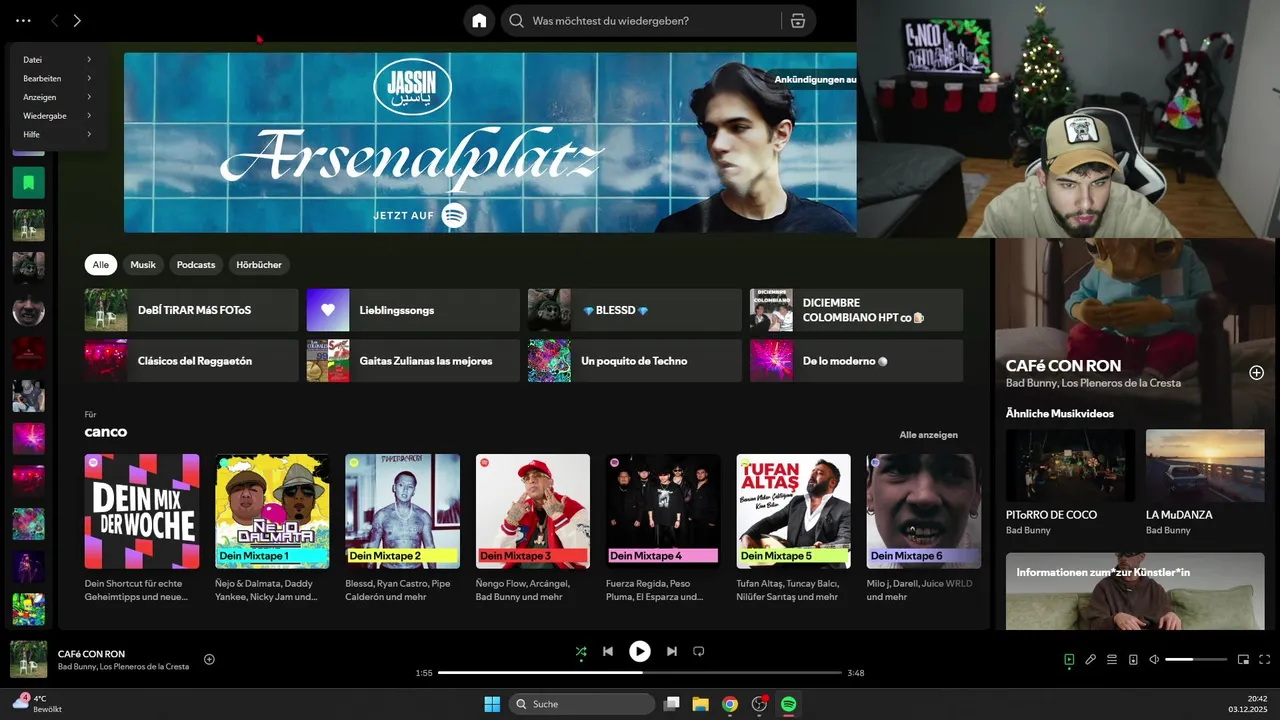This screenshot has height=720, width=1280.
Task: Go forward with the right arrow
Action: pyautogui.click(x=77, y=20)
